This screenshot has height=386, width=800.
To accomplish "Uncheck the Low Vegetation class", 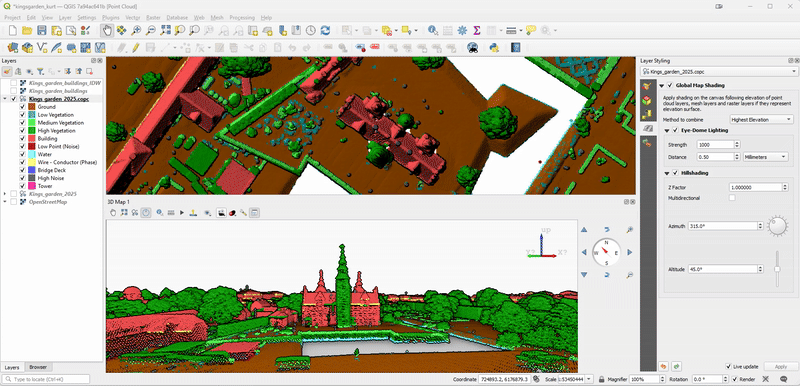I will pos(22,115).
